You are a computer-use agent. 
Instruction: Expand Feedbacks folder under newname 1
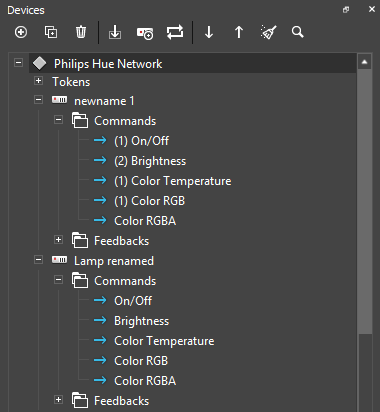(59, 239)
